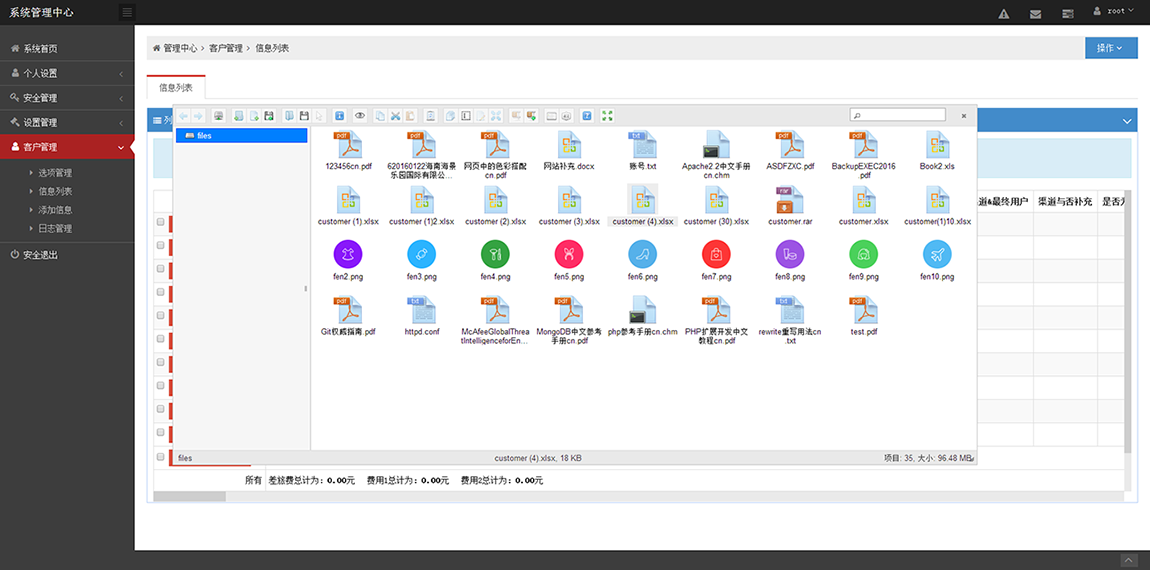The height and width of the screenshot is (570, 1150).
Task: Click the back arrow in file manager toolbar
Action: click(x=183, y=116)
